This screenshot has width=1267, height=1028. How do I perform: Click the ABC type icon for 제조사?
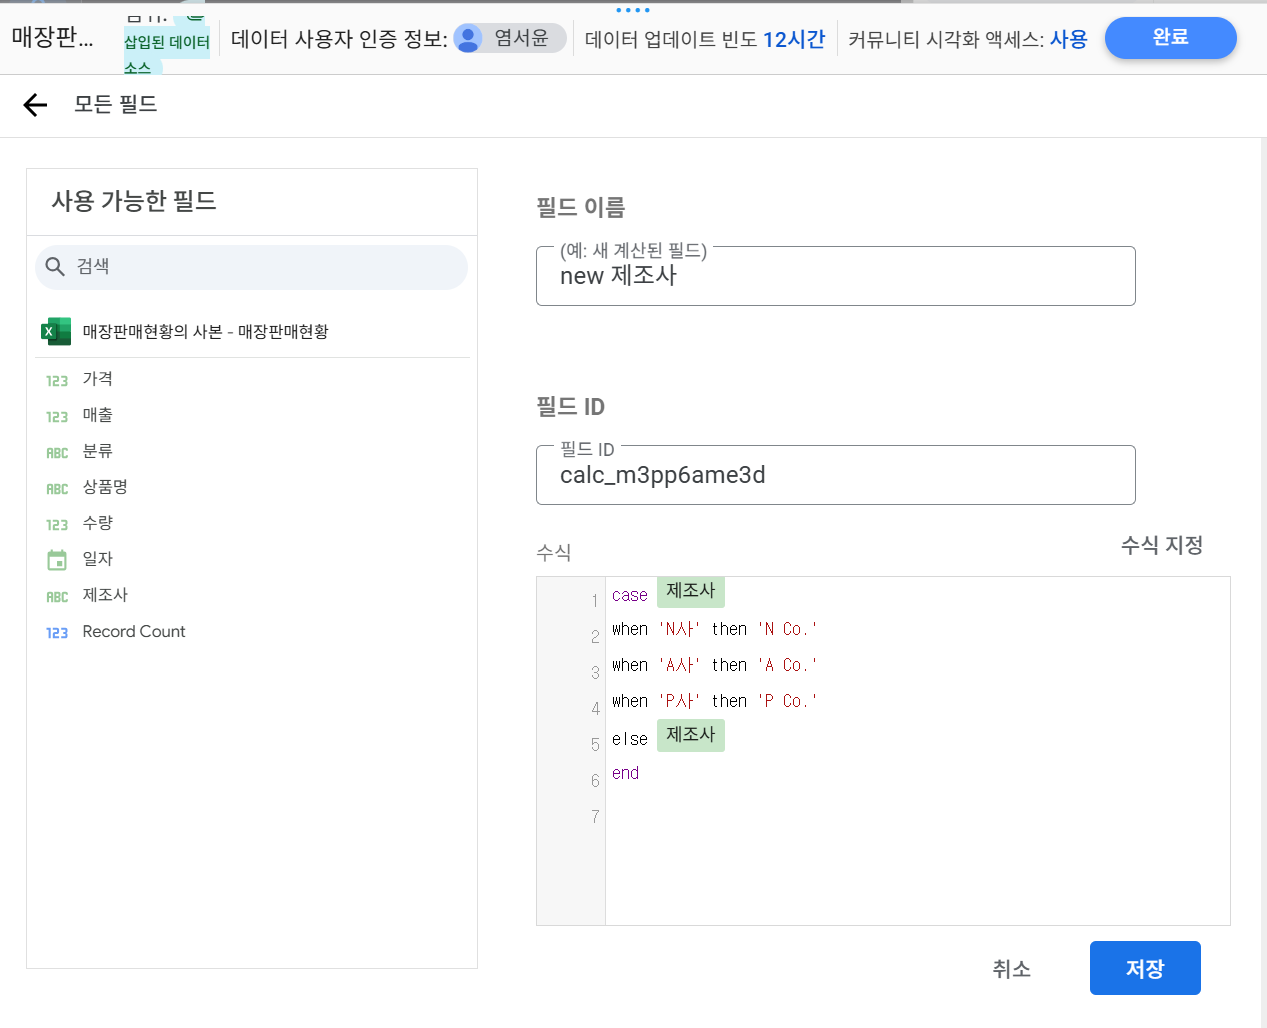click(57, 596)
